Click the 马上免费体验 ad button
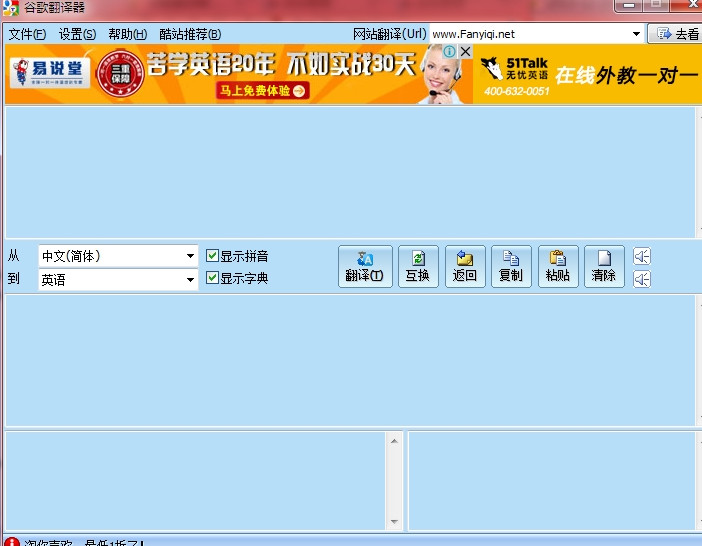 pos(262,91)
